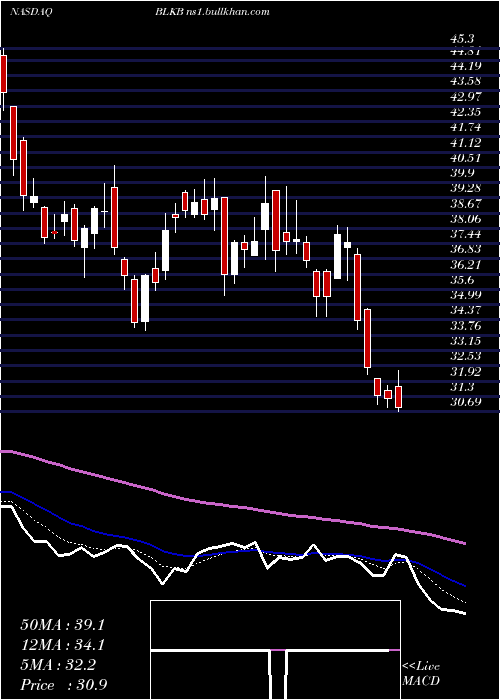Viewport: 500px width, 700px height.
Task: Click the last red candlestick near 30.69
Action: click(x=399, y=397)
